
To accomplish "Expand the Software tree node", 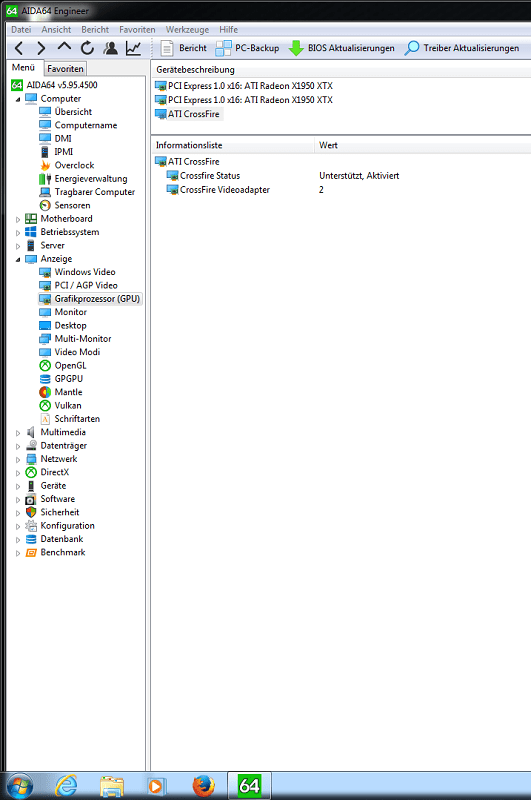I will pos(18,499).
